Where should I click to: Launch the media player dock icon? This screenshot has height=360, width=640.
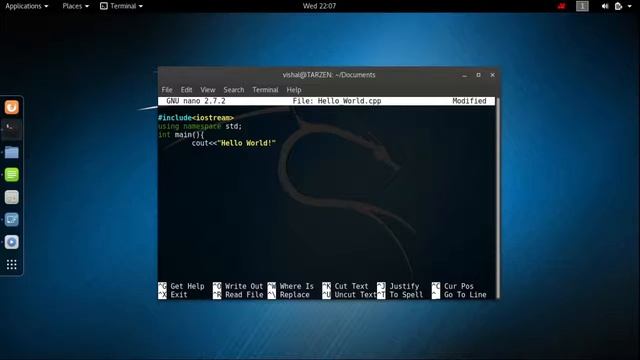pyautogui.click(x=11, y=242)
